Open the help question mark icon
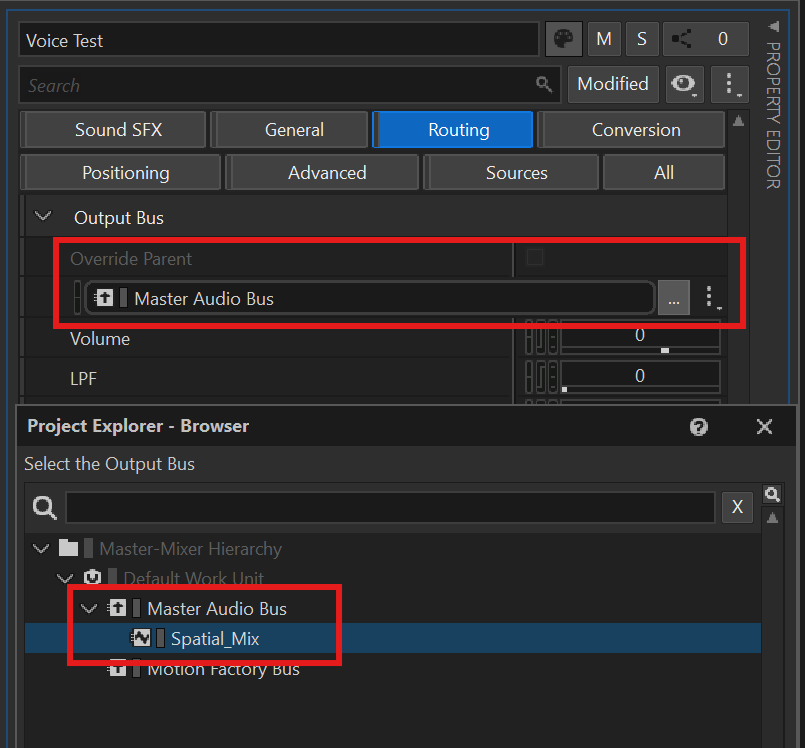 pyautogui.click(x=699, y=427)
